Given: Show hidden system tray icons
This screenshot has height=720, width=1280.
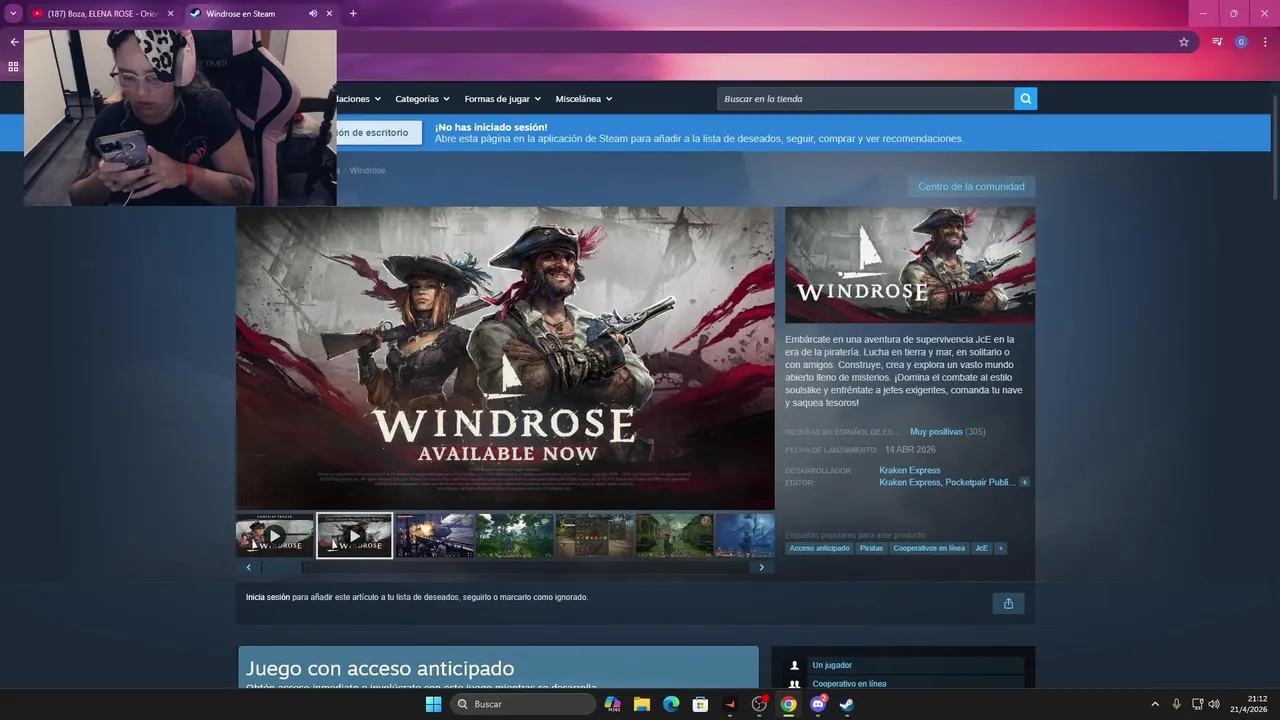Looking at the screenshot, I should 1155,704.
